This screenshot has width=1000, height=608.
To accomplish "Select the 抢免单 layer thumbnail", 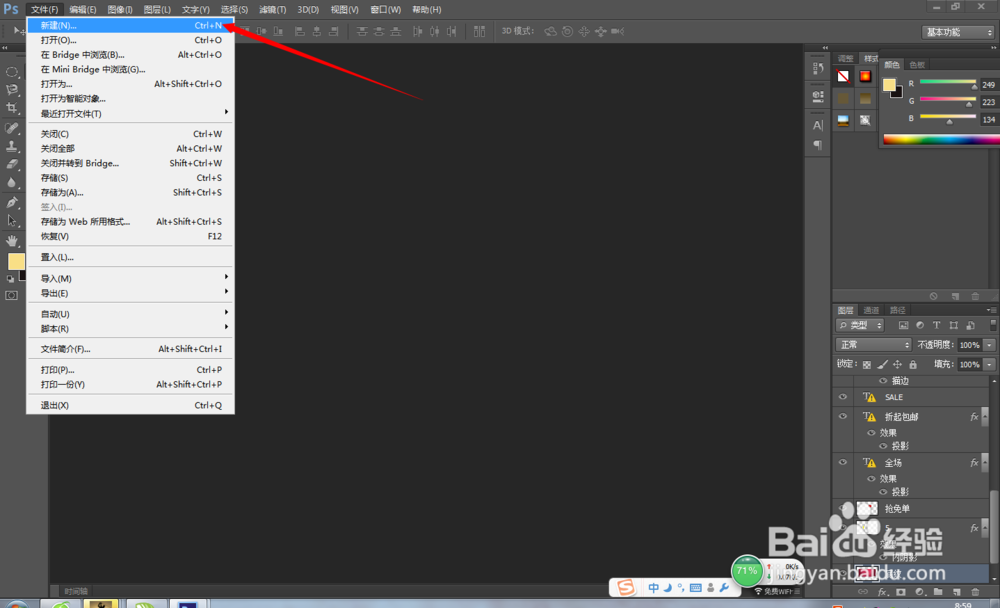I will click(867, 508).
